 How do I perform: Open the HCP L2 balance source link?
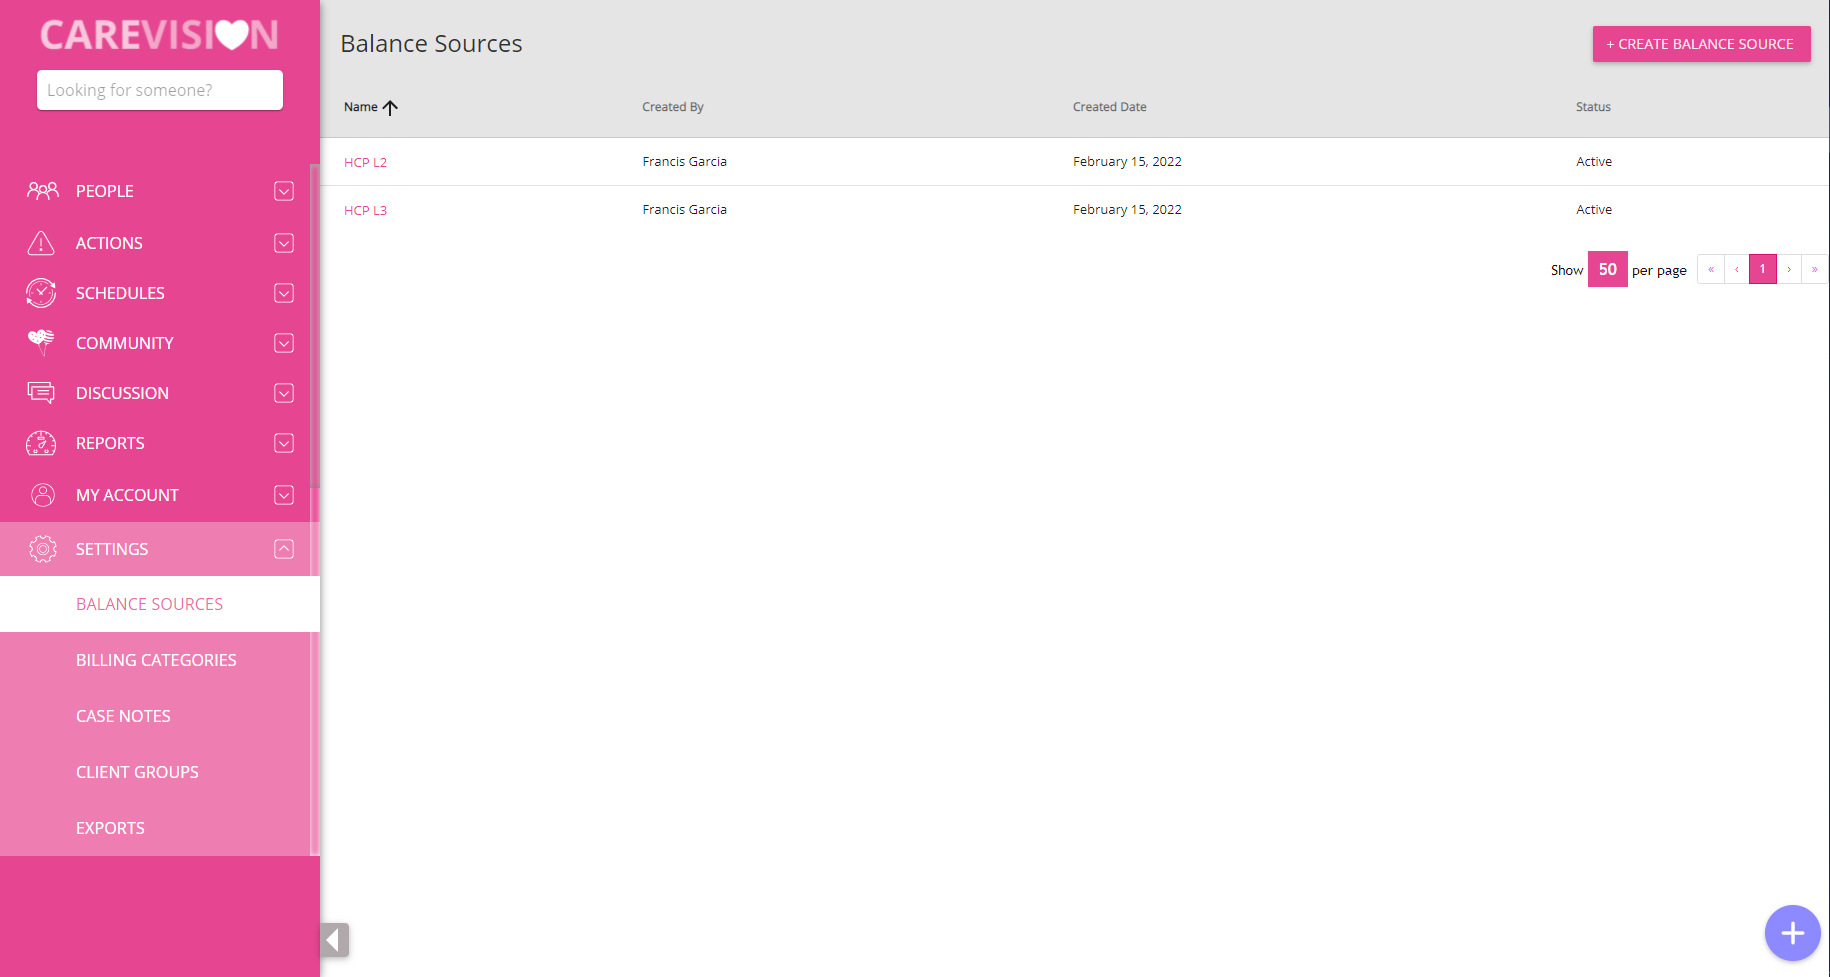(x=365, y=162)
